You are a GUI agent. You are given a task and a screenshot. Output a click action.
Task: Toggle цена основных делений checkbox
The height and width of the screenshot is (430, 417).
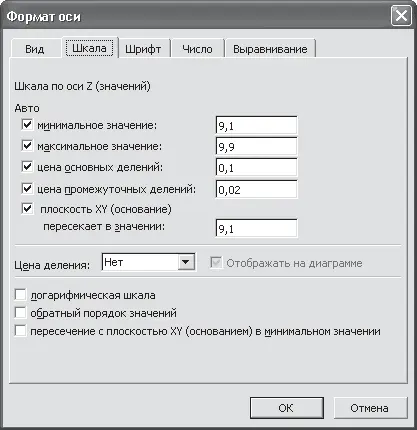(x=27, y=167)
